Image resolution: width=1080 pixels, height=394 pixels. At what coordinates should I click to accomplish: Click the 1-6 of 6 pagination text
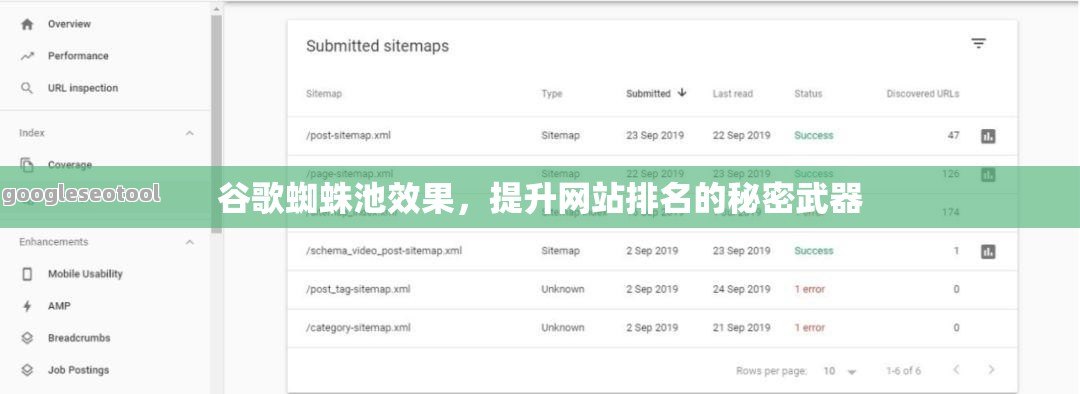click(904, 371)
